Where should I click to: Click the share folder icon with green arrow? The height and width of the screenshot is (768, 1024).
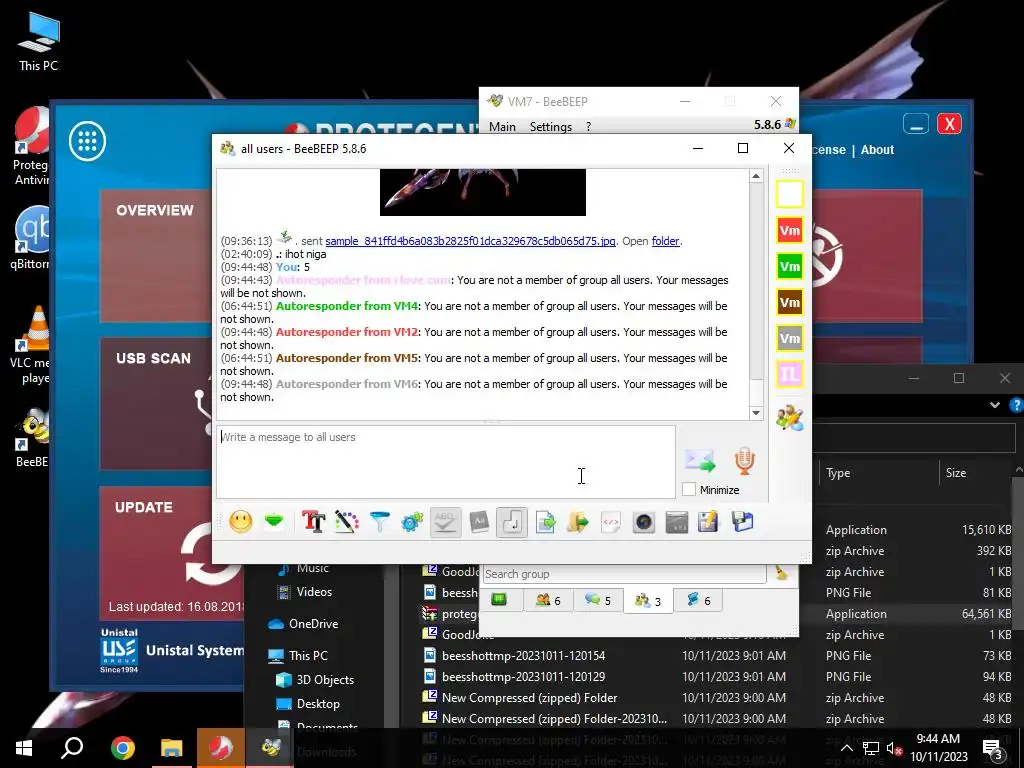[578, 522]
